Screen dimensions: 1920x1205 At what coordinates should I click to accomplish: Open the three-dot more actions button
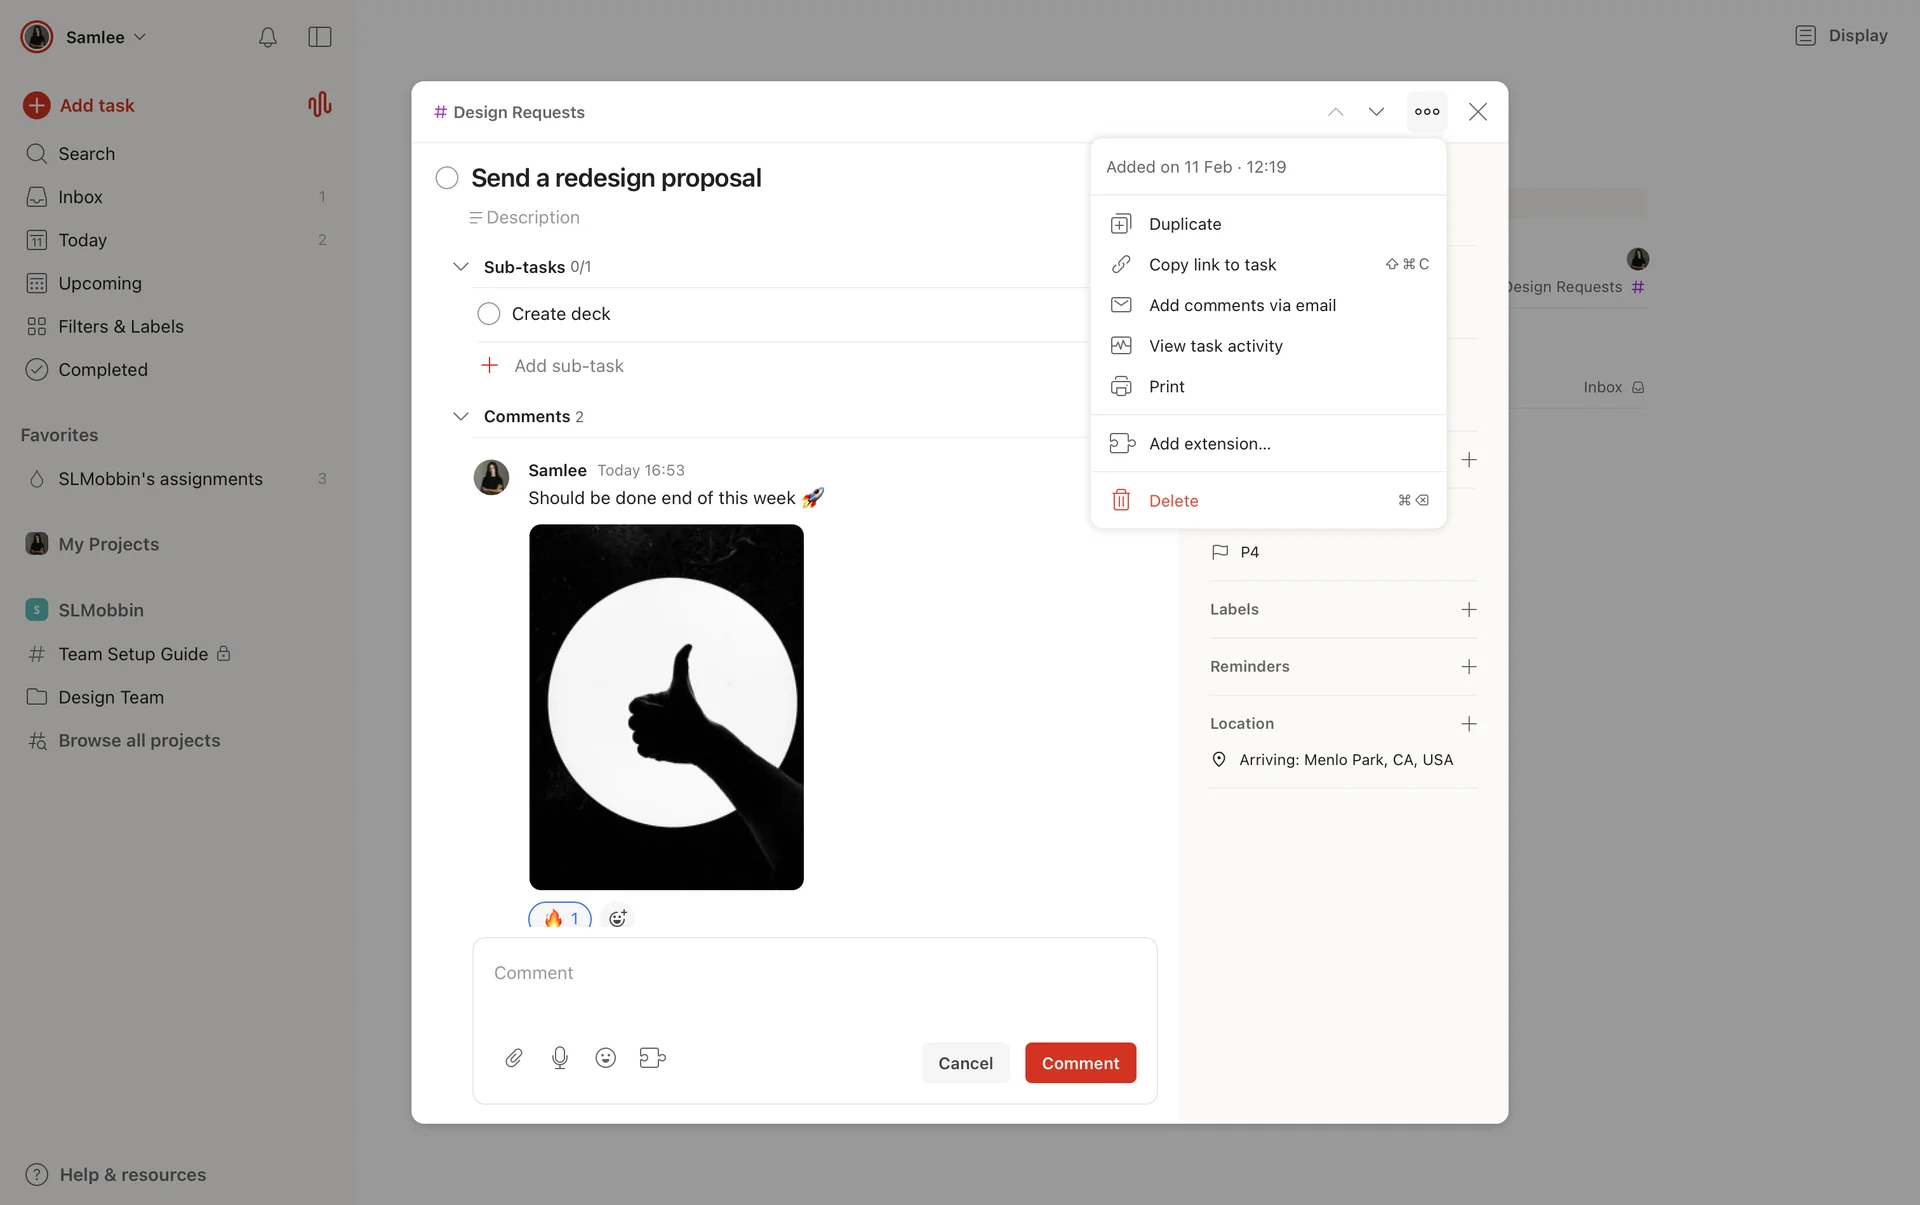click(x=1427, y=112)
